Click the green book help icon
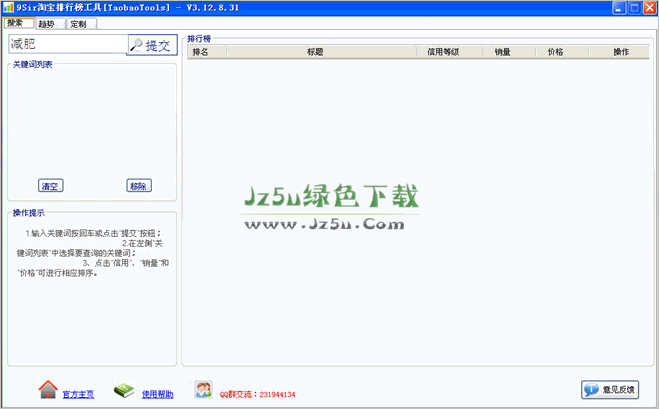The image size is (659, 409). point(124,390)
